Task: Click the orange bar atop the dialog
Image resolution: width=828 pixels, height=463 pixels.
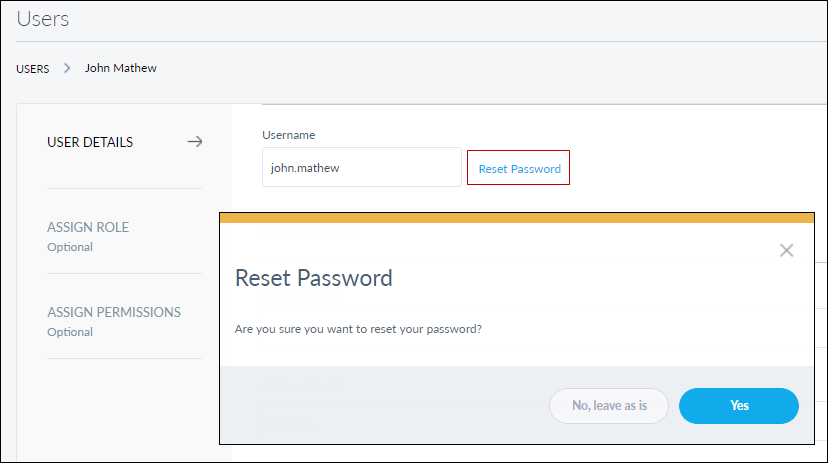Action: click(x=515, y=217)
